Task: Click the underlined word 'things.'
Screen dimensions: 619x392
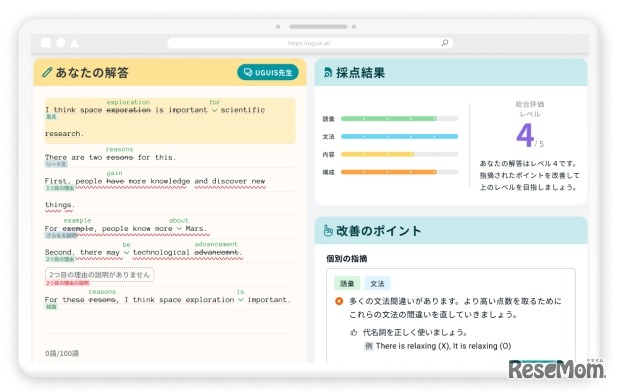Action: coord(60,205)
